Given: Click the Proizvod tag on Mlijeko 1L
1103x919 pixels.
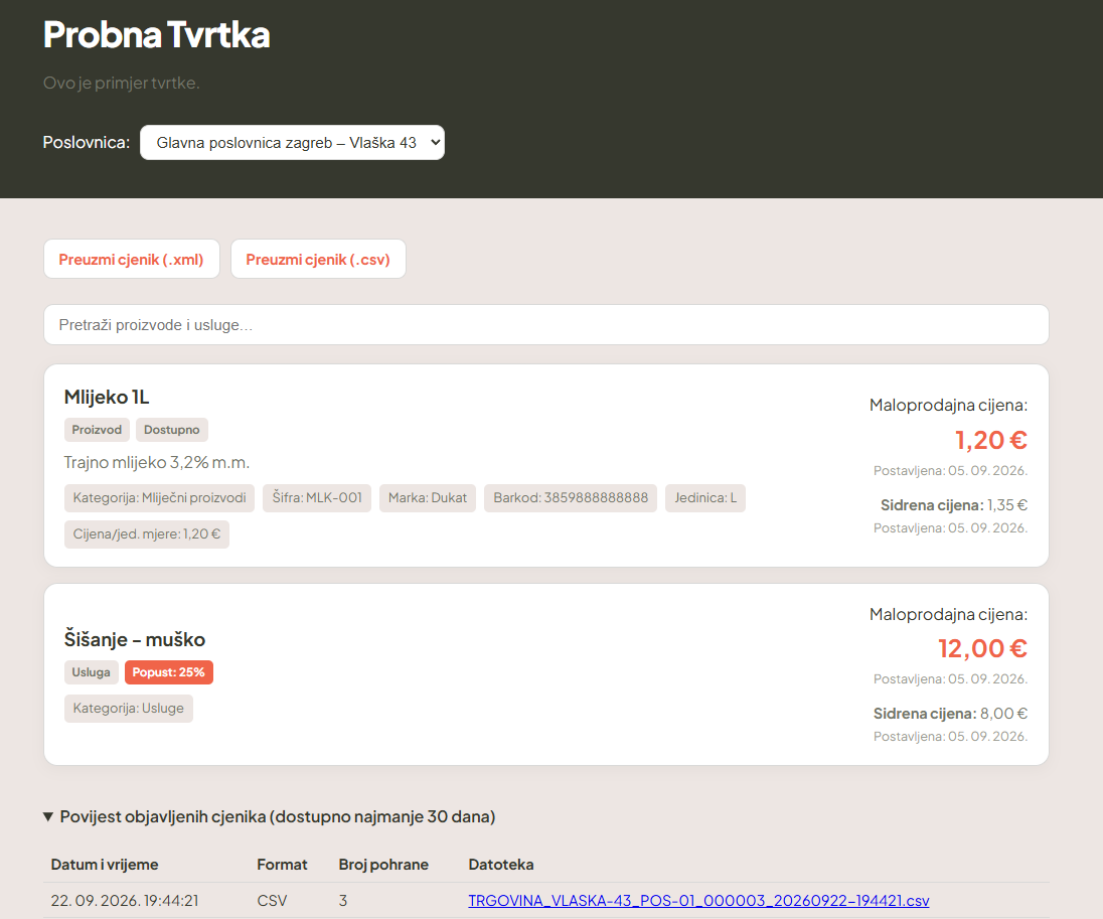Looking at the screenshot, I should point(96,429).
